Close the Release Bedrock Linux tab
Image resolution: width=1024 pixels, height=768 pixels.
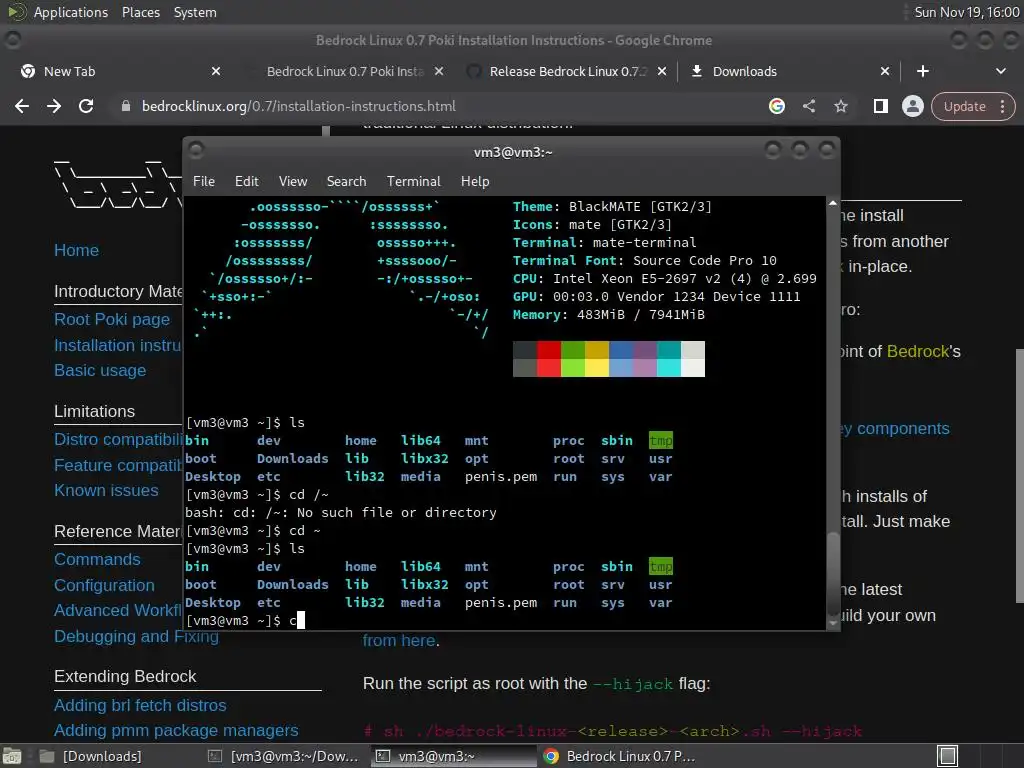(662, 71)
